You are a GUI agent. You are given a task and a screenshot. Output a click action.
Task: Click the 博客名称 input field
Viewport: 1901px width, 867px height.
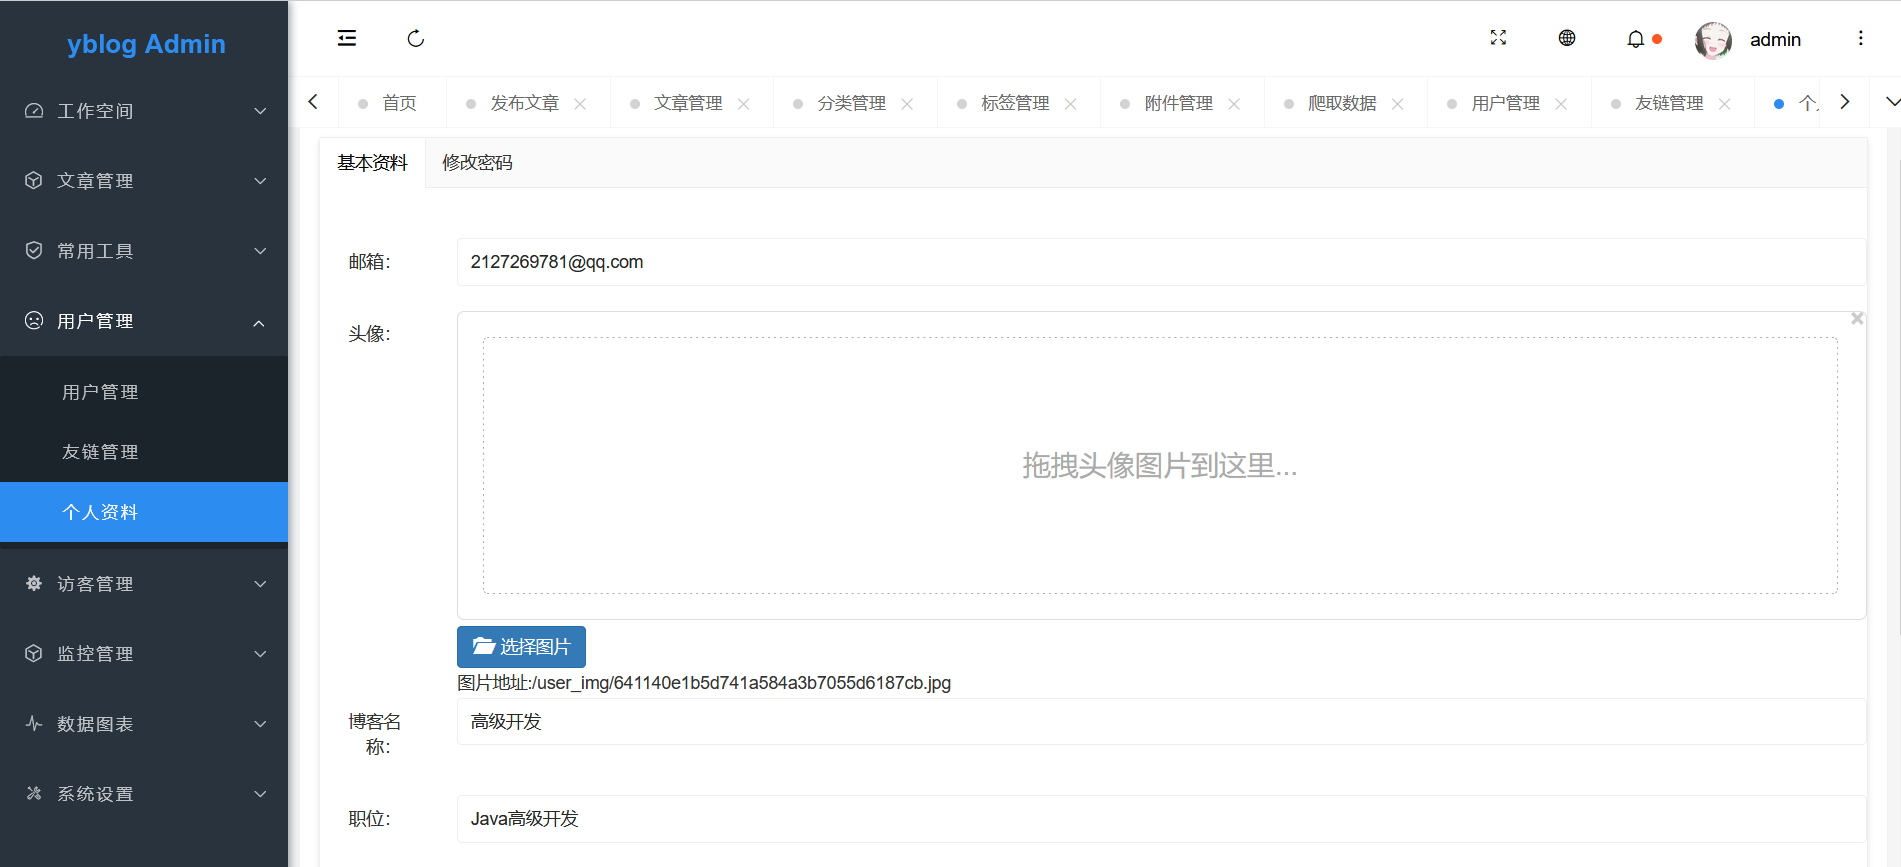pos(1161,722)
